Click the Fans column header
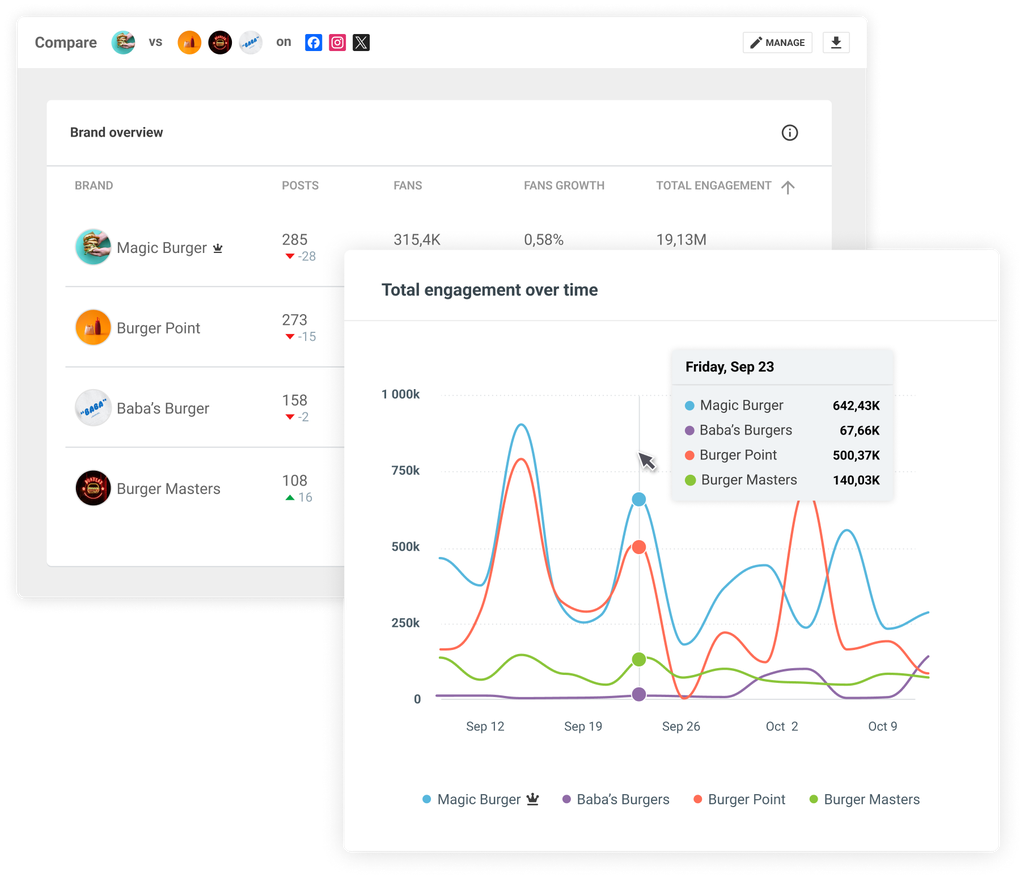This screenshot has height=878, width=1024. pyautogui.click(x=408, y=186)
